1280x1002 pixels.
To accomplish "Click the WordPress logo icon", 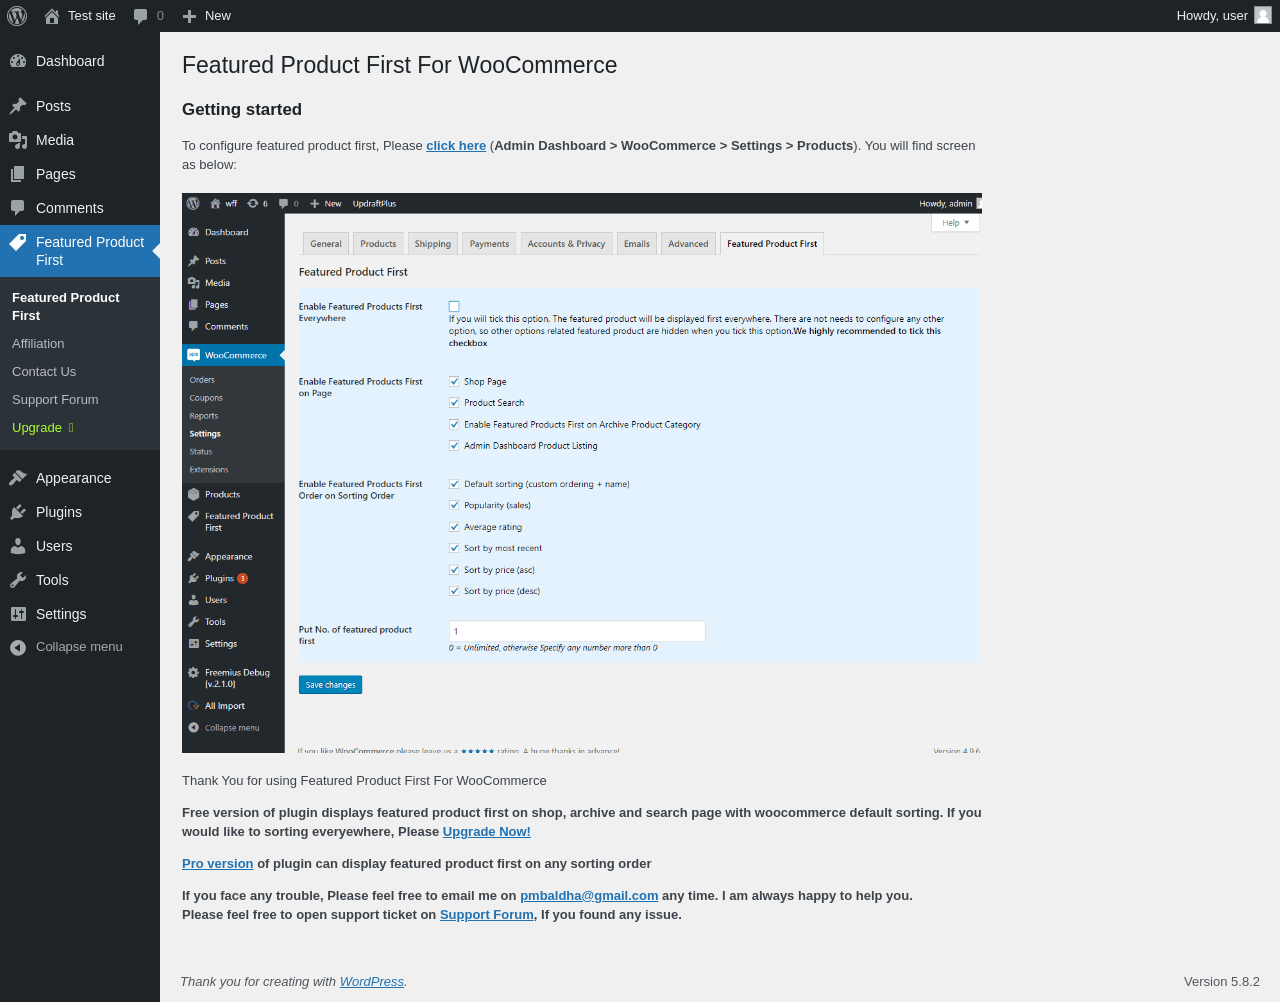I will pos(17,16).
